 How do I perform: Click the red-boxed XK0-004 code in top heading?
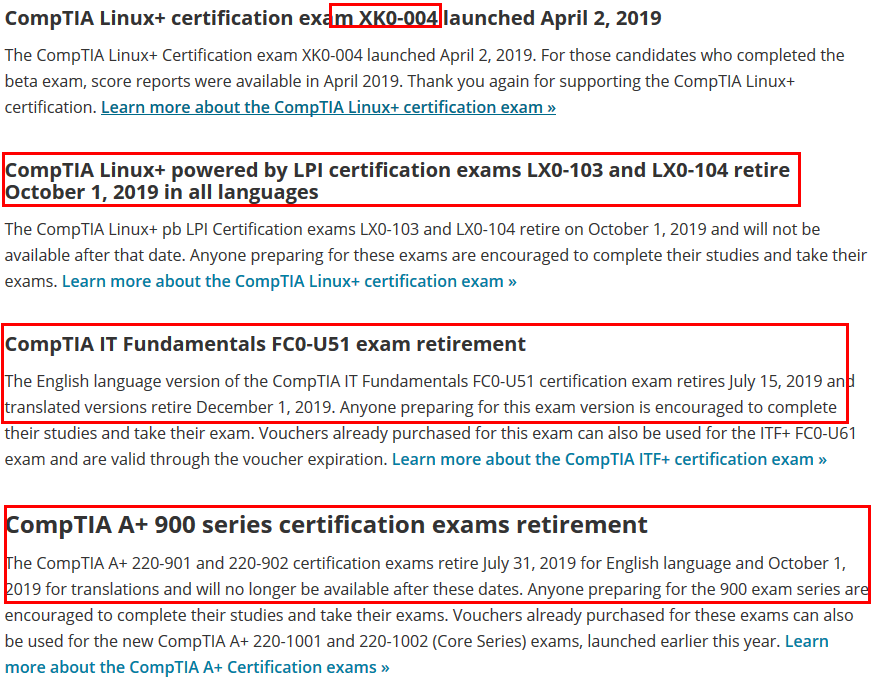tap(398, 18)
